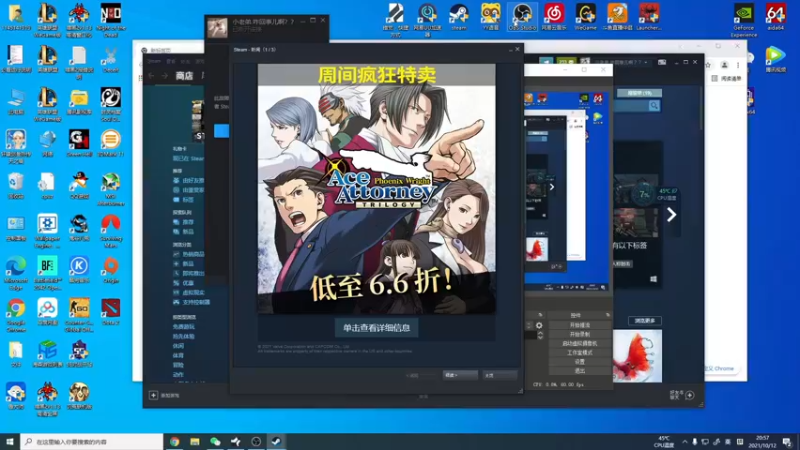
Task: Open the Battlefield BF desktop icon
Action: coord(47,273)
